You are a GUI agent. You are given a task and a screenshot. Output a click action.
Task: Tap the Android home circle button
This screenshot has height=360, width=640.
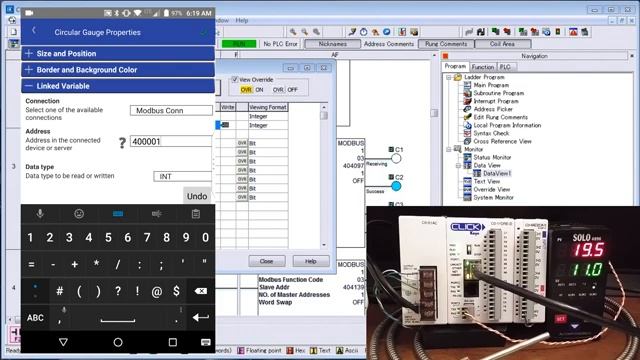tap(118, 342)
